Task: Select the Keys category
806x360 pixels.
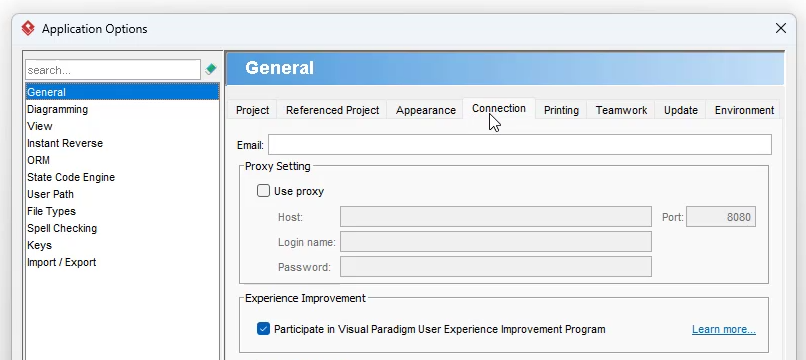Action: tap(122, 245)
